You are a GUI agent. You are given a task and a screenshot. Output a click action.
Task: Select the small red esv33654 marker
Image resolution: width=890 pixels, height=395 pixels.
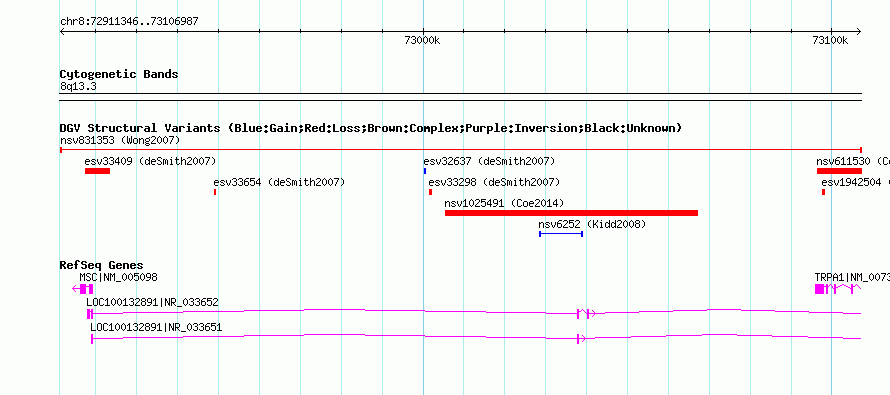click(x=215, y=192)
